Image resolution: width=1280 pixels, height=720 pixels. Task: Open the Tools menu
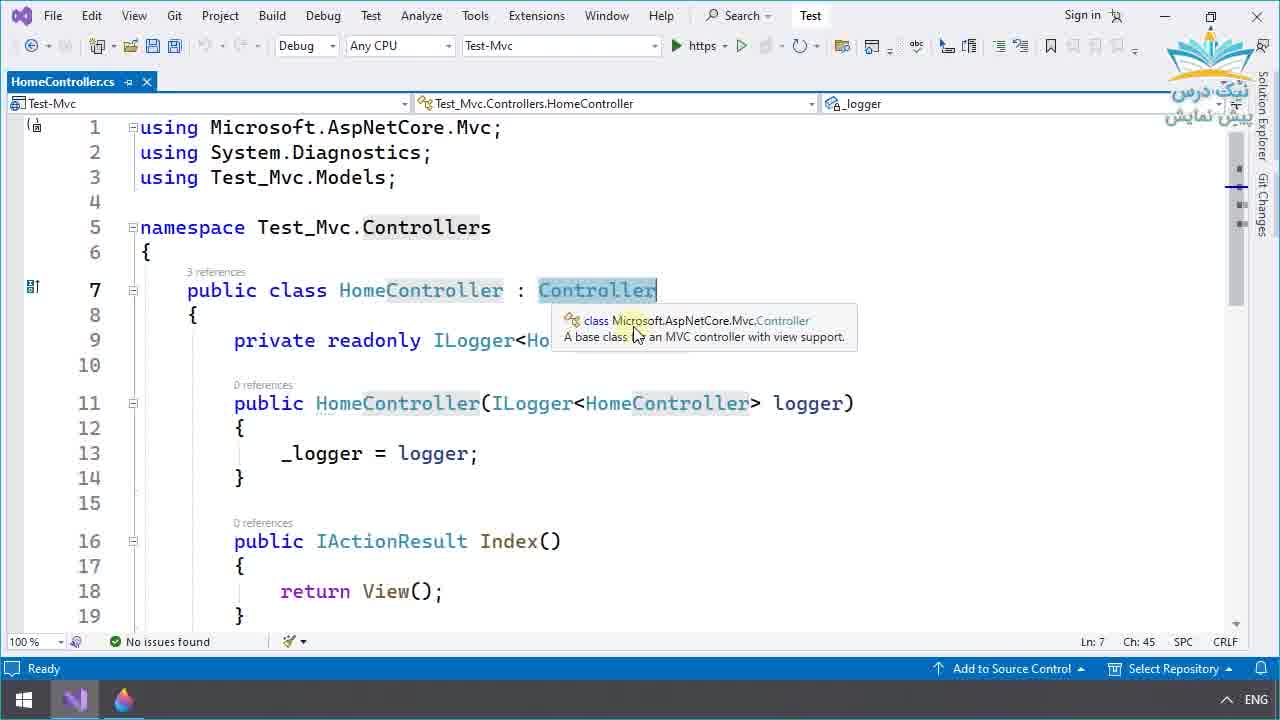point(474,15)
